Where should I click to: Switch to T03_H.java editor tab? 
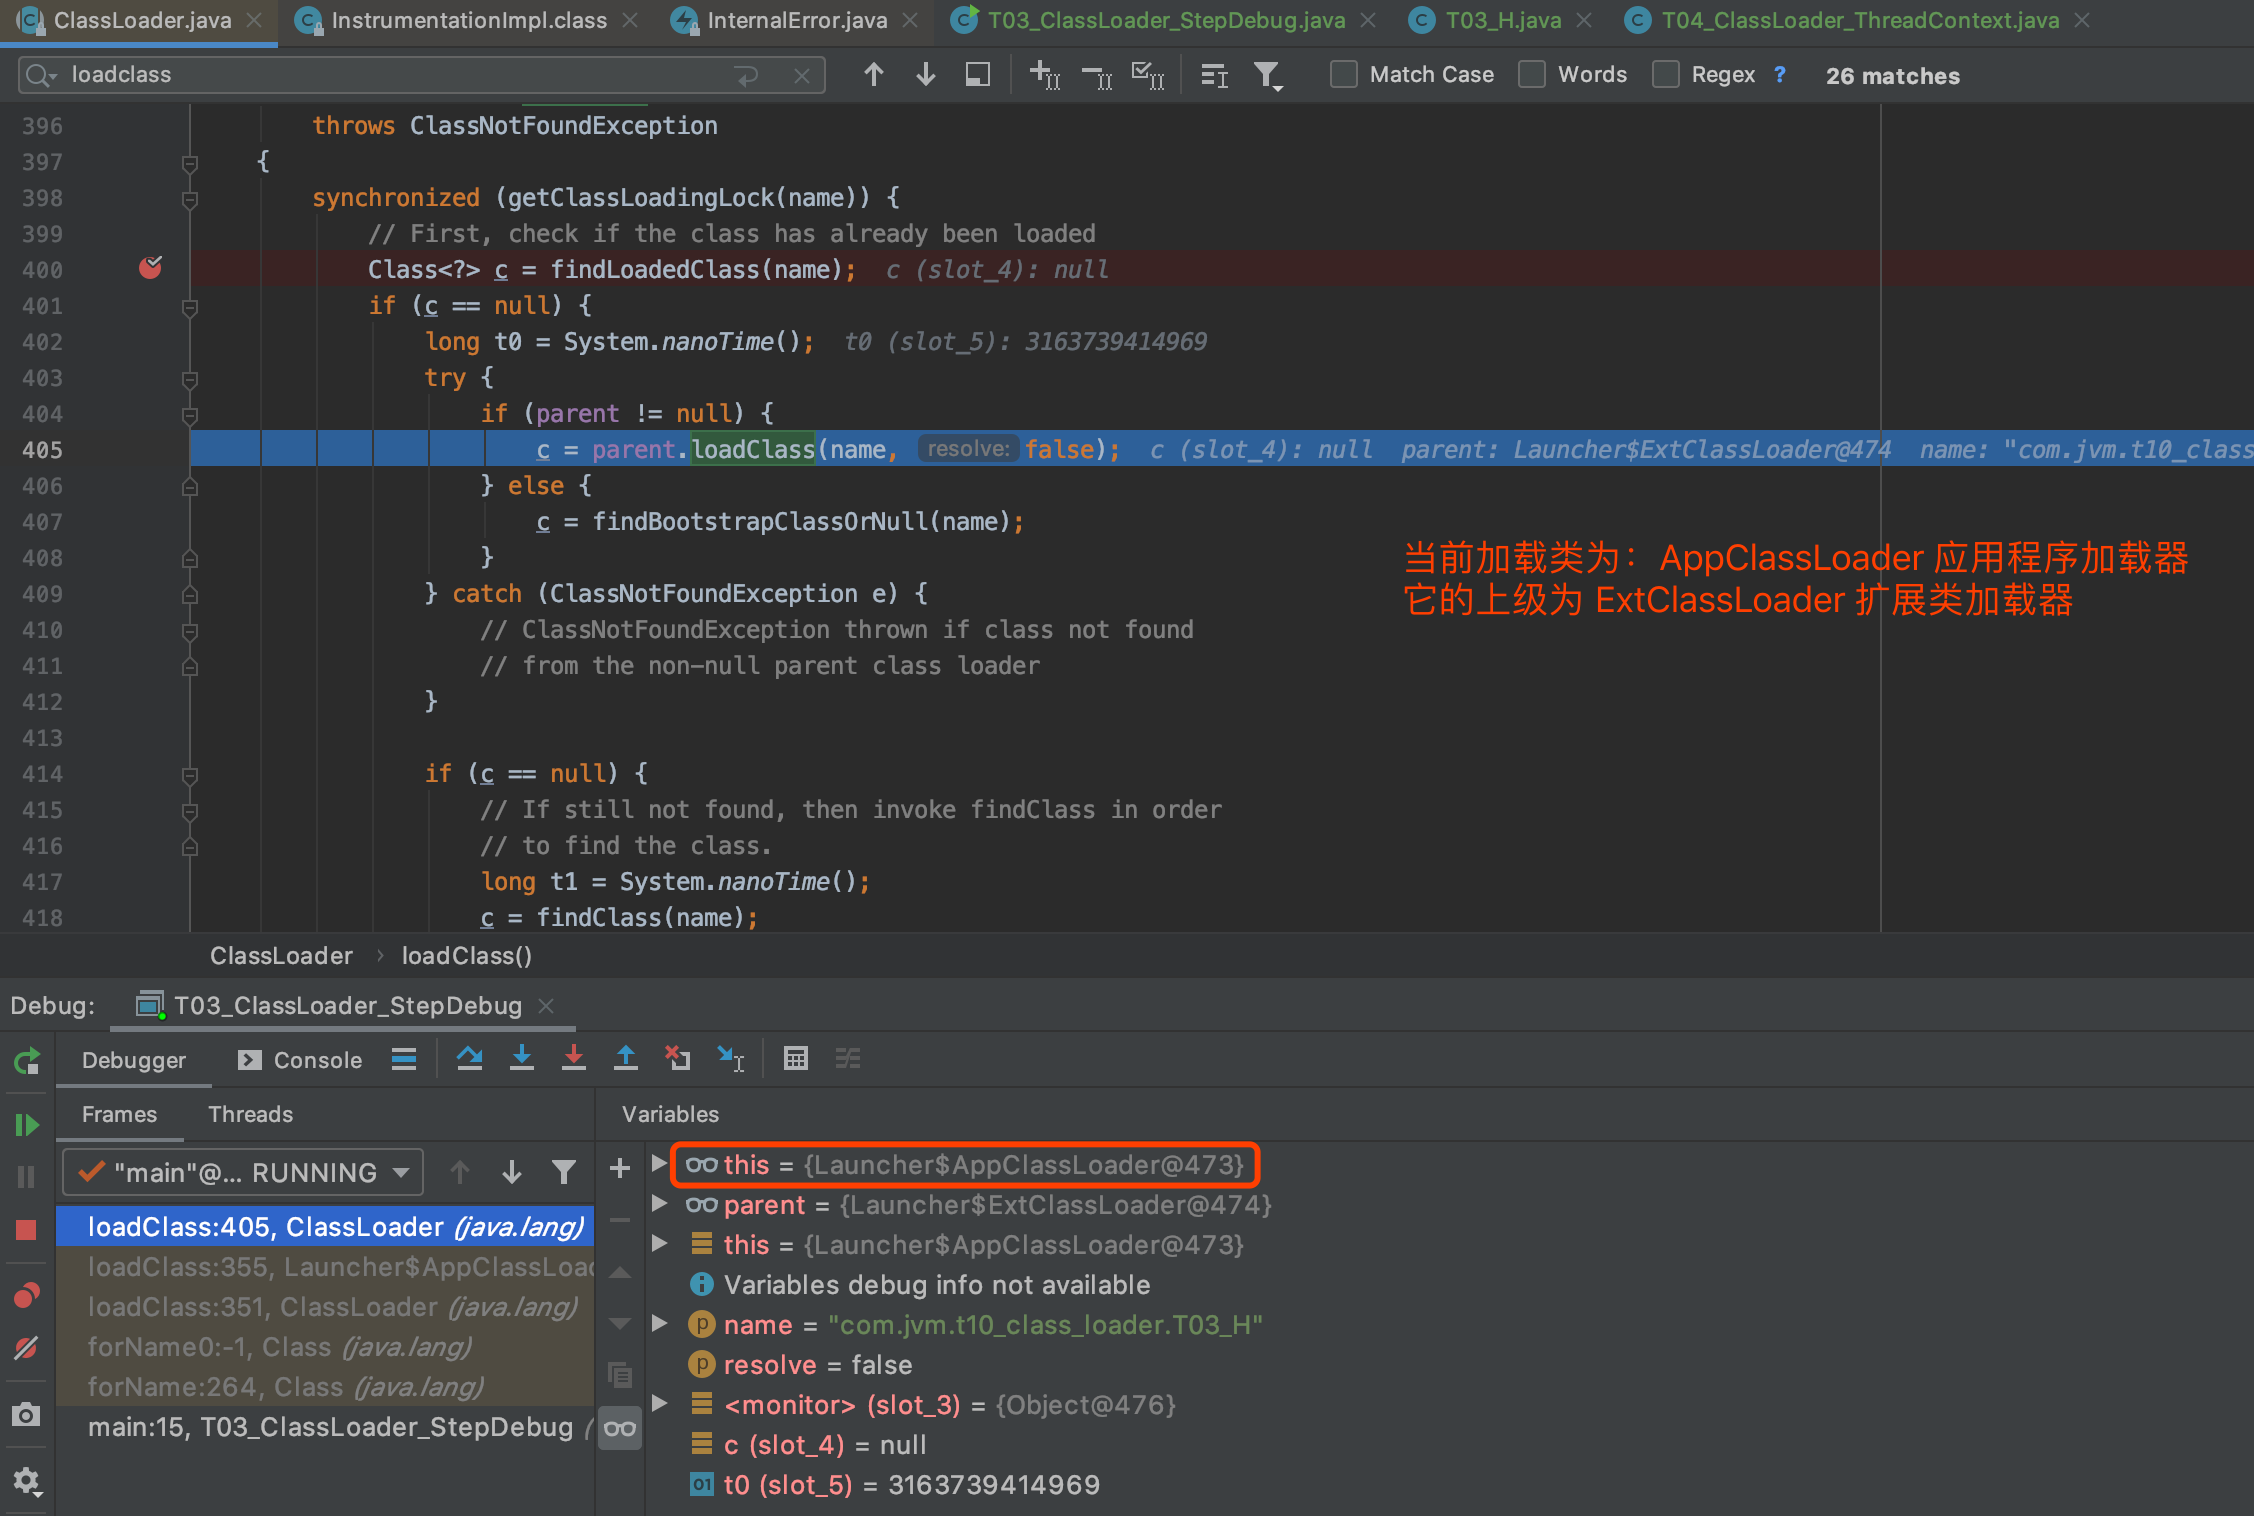click(1502, 20)
